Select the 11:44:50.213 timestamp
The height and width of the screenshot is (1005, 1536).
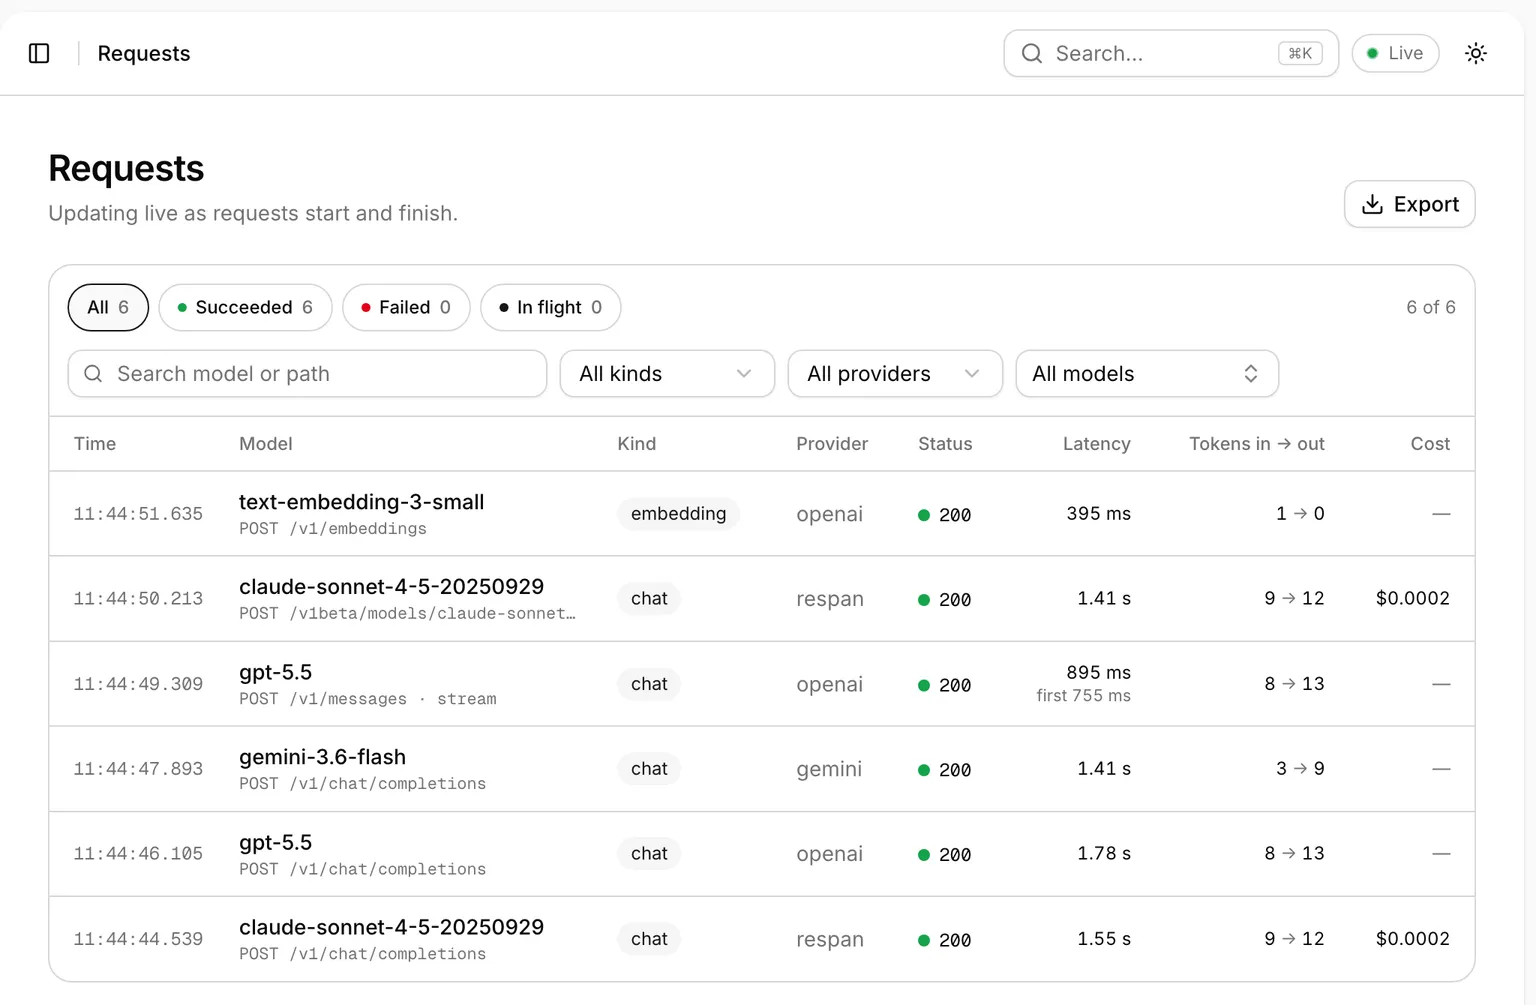click(138, 599)
